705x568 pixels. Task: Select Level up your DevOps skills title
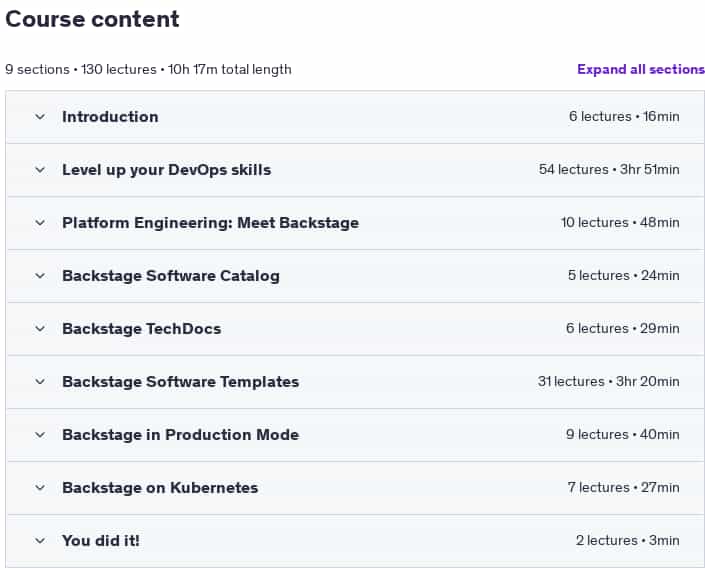point(167,170)
